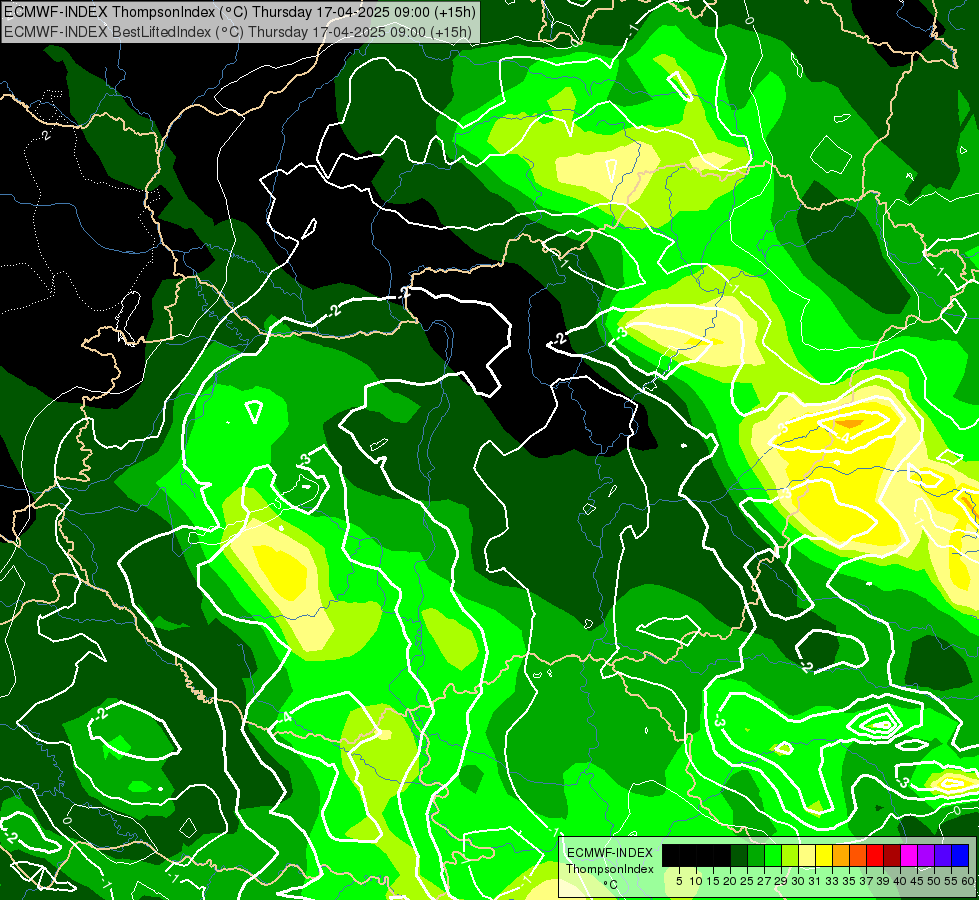Click the °C unit label in legend

(610, 885)
